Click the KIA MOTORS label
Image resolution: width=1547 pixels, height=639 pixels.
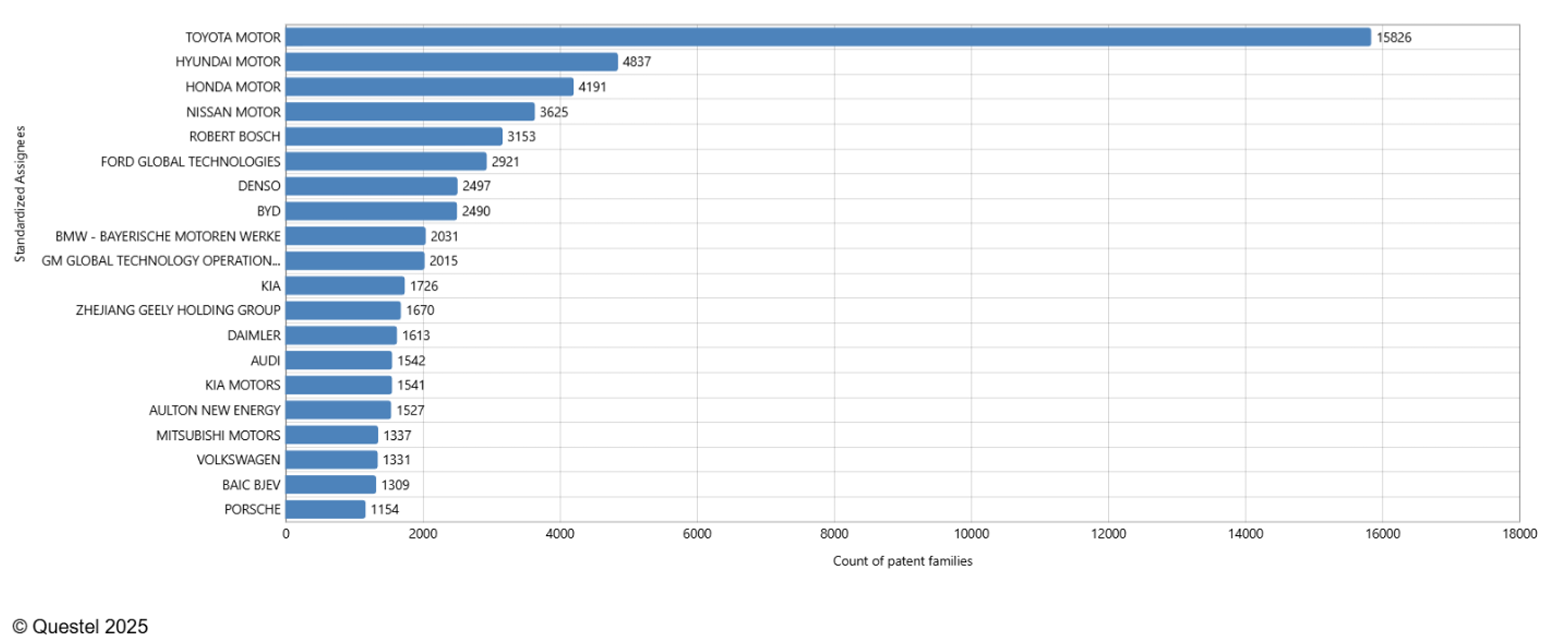point(242,385)
